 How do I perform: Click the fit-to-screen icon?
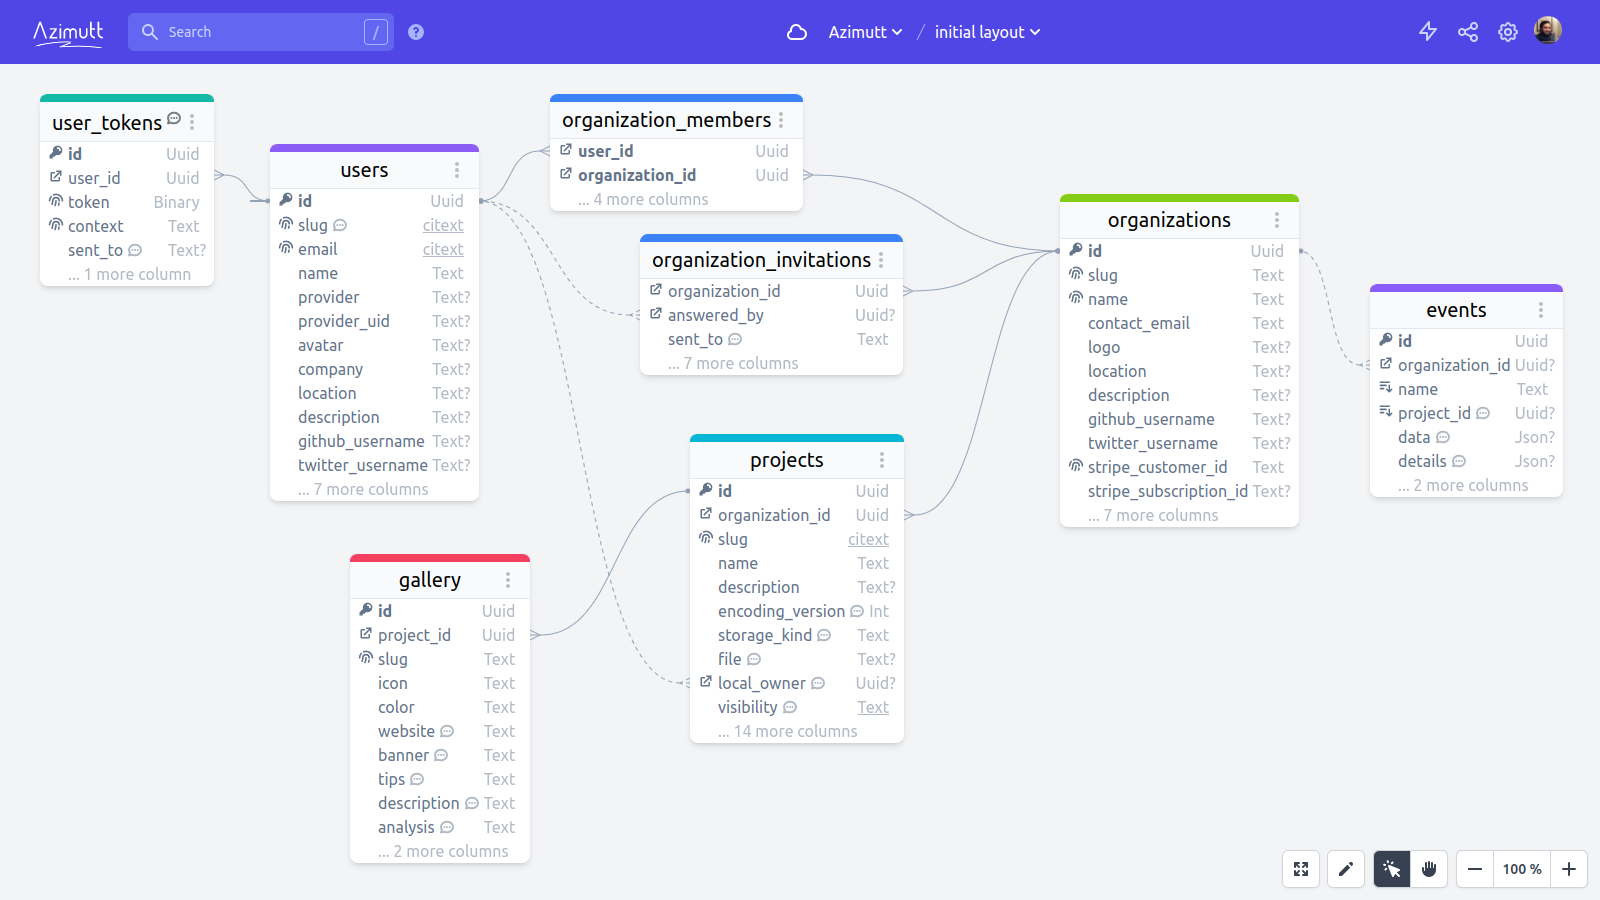point(1300,869)
